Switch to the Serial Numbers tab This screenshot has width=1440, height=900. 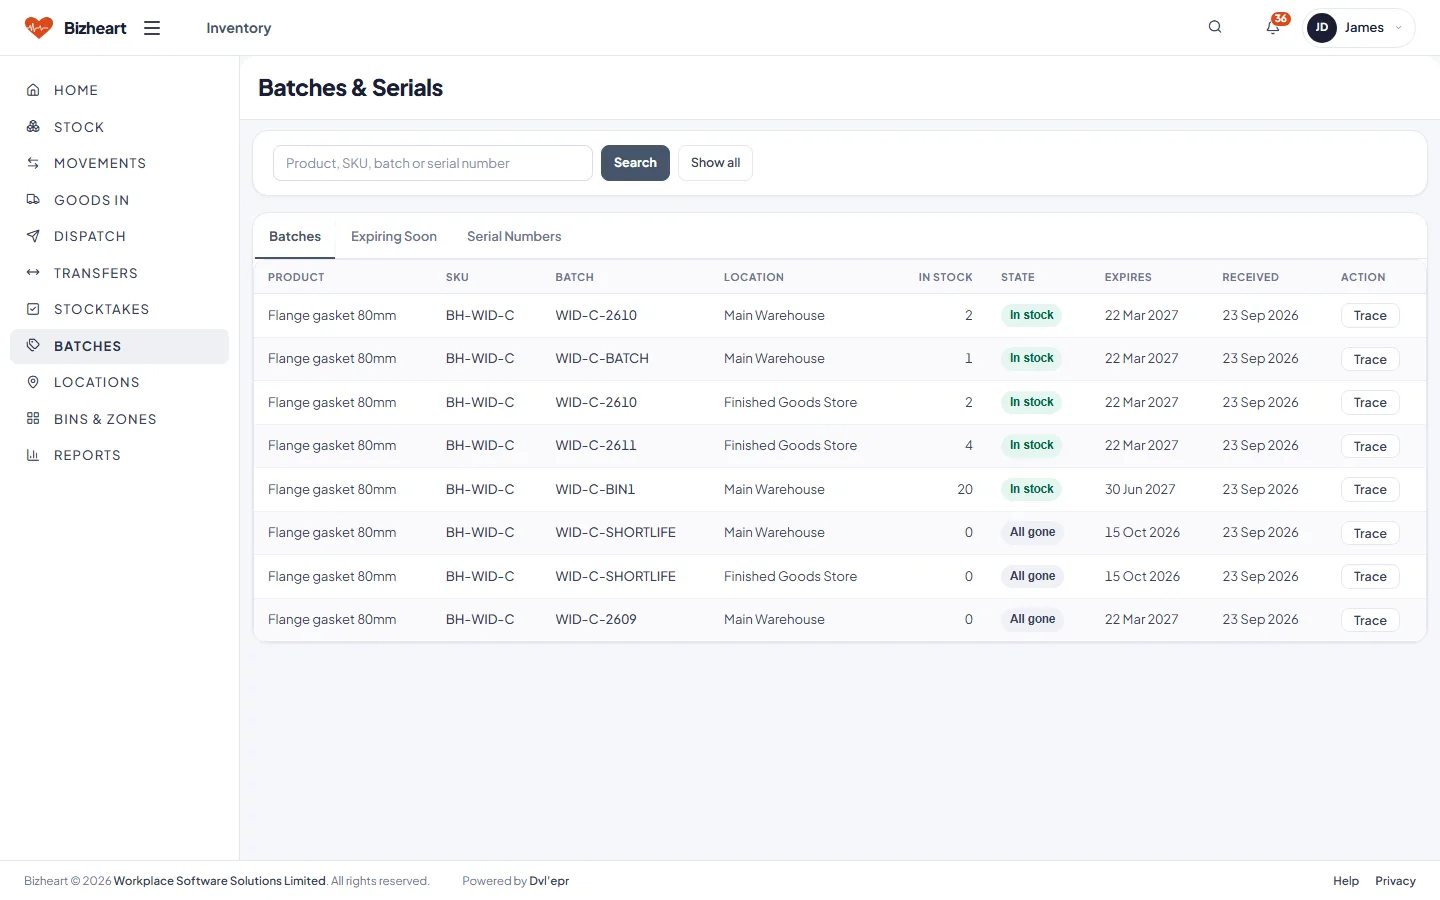(514, 237)
